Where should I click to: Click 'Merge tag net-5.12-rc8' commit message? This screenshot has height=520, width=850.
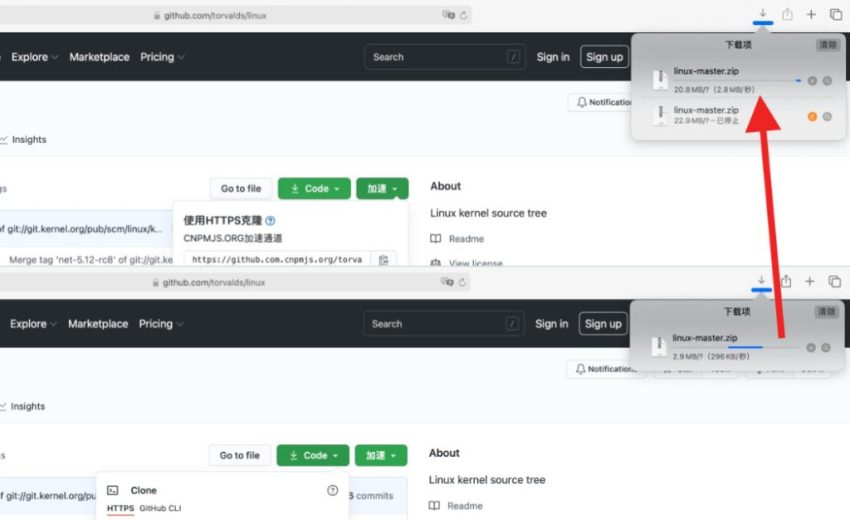tap(91, 260)
